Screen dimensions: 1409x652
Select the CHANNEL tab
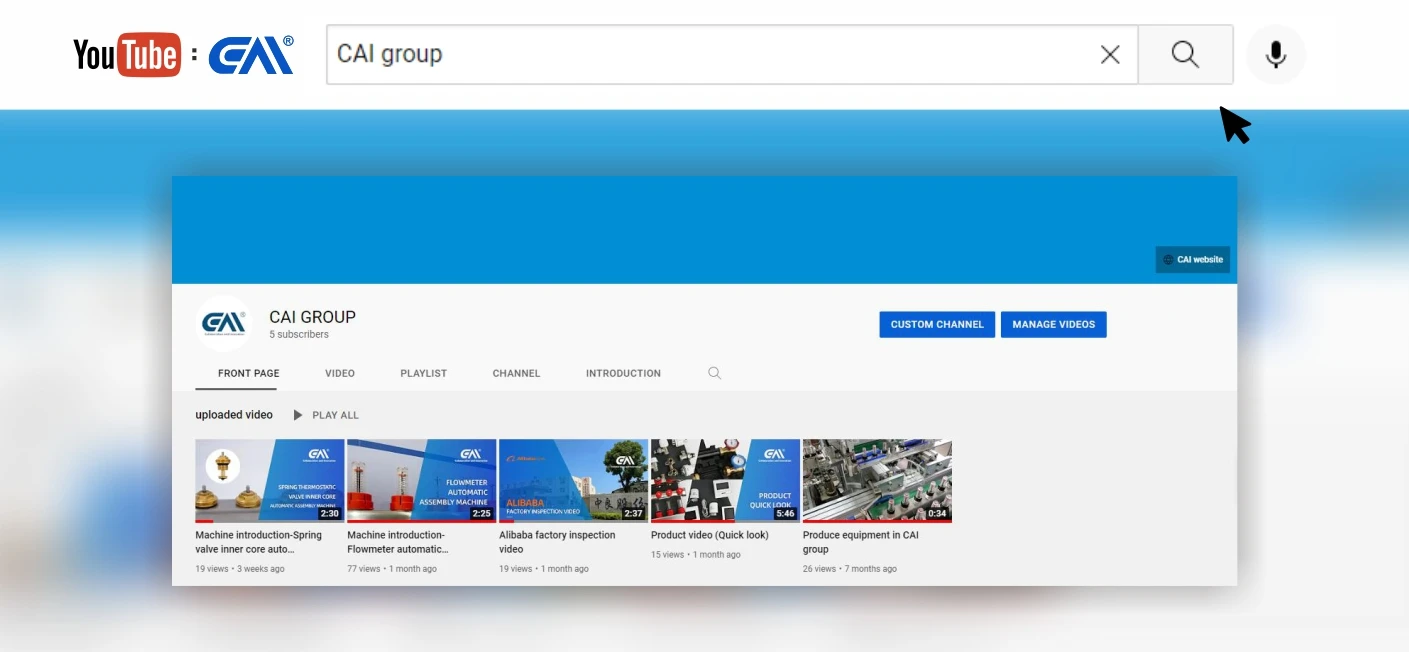click(516, 373)
